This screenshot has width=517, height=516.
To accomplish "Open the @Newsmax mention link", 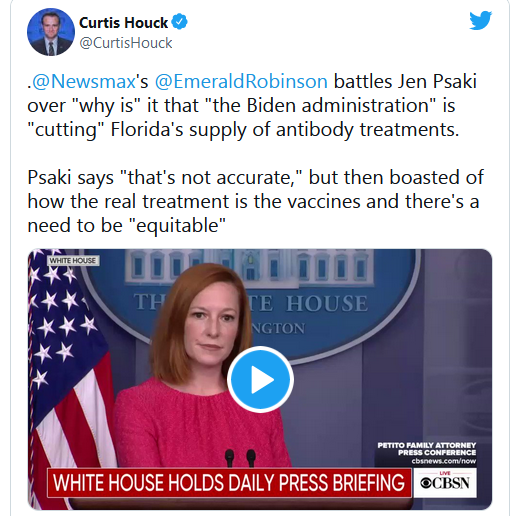I will tap(84, 81).
